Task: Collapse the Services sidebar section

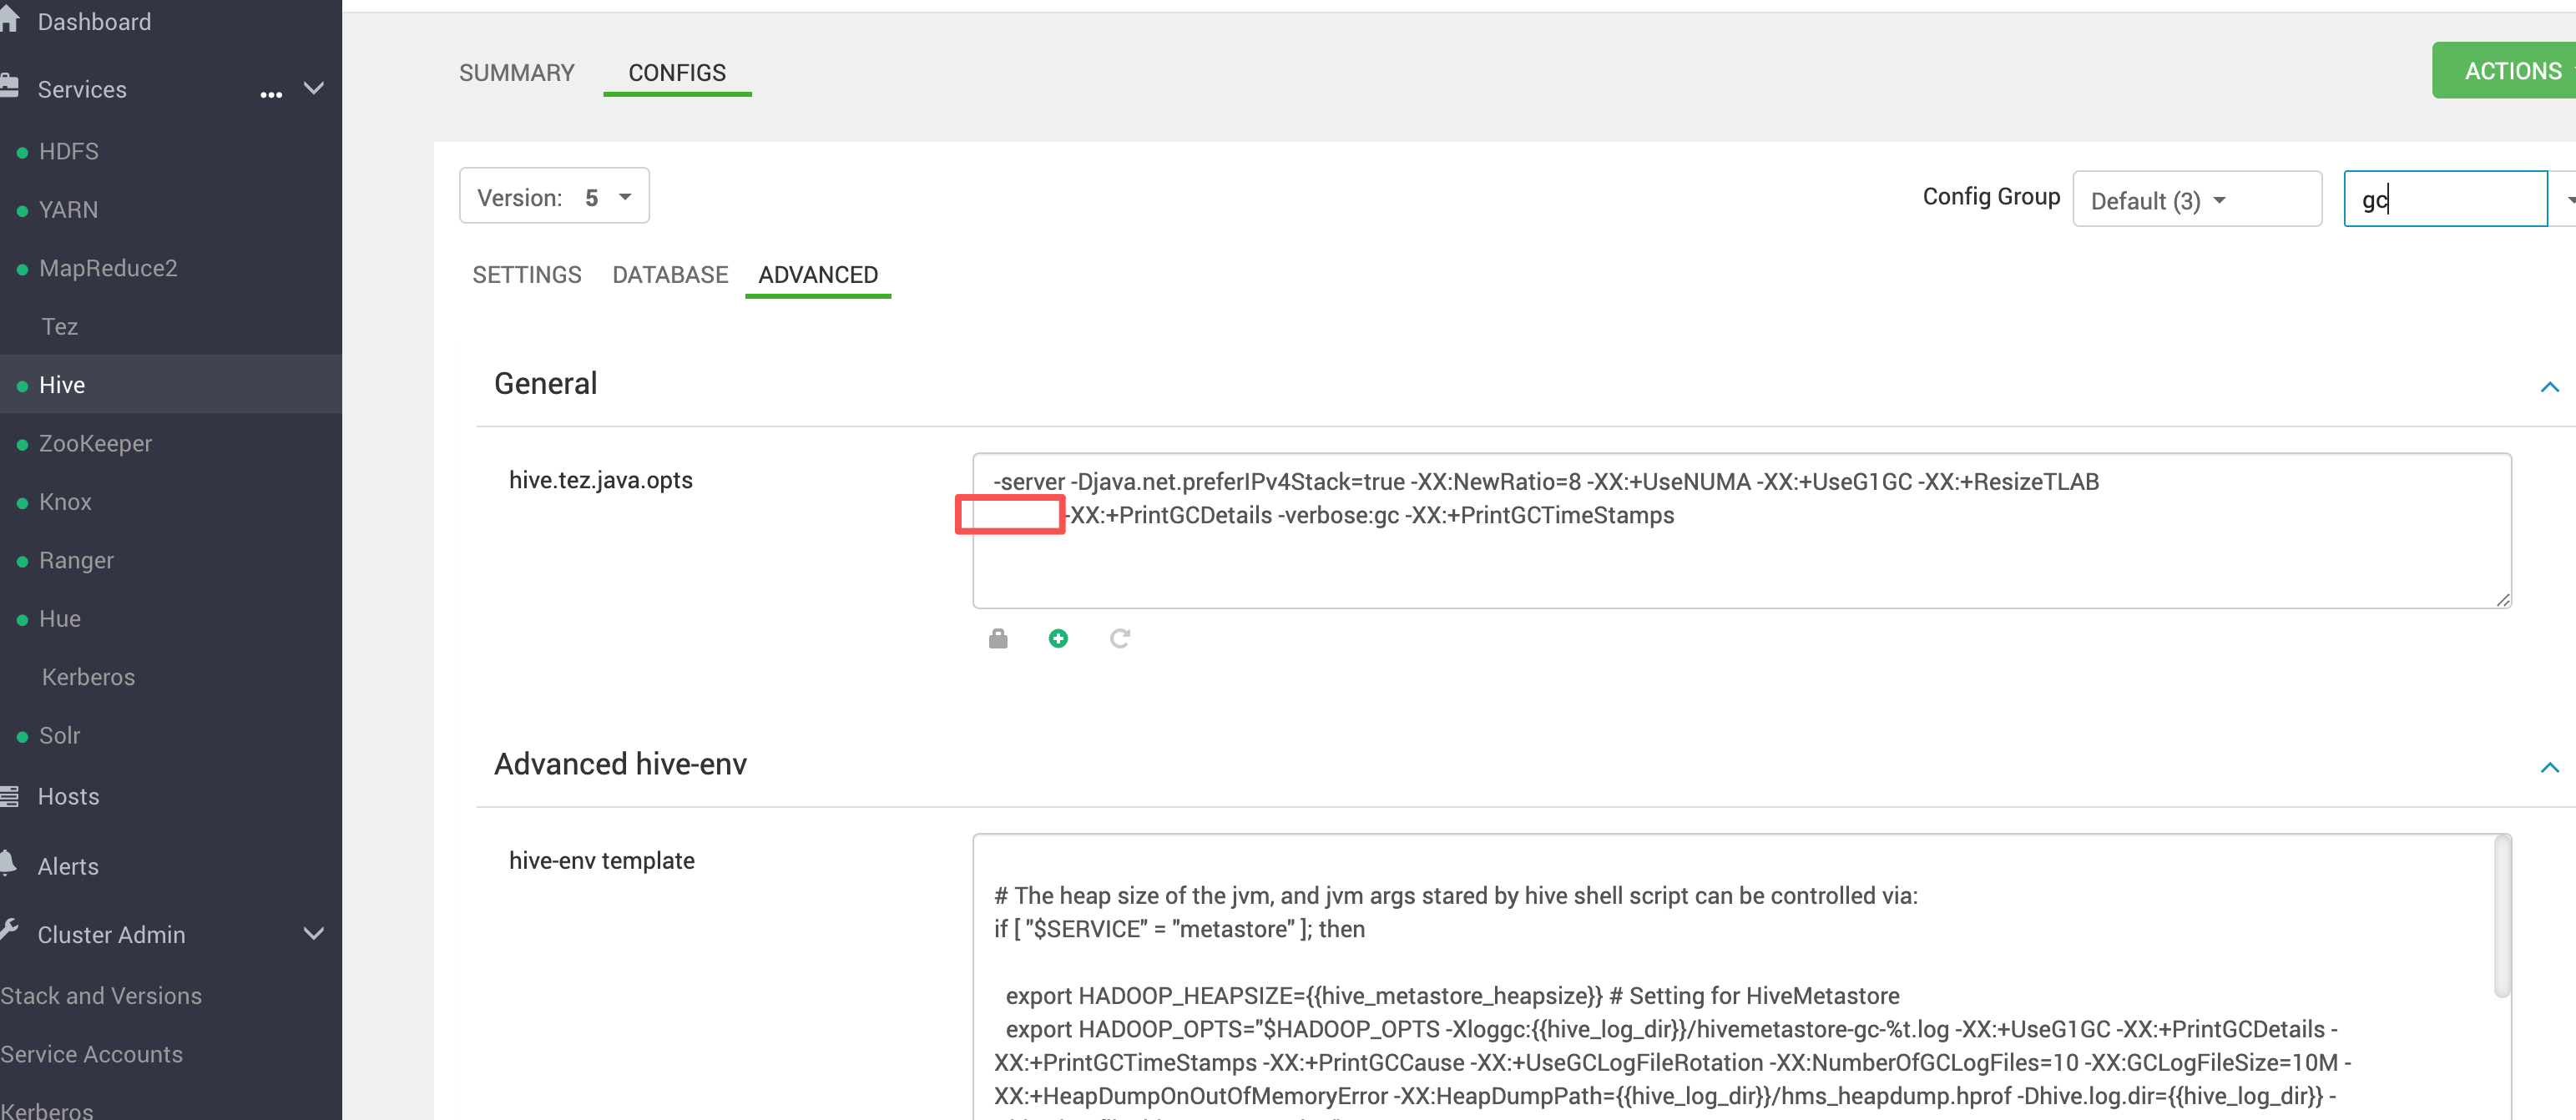Action: [x=314, y=88]
